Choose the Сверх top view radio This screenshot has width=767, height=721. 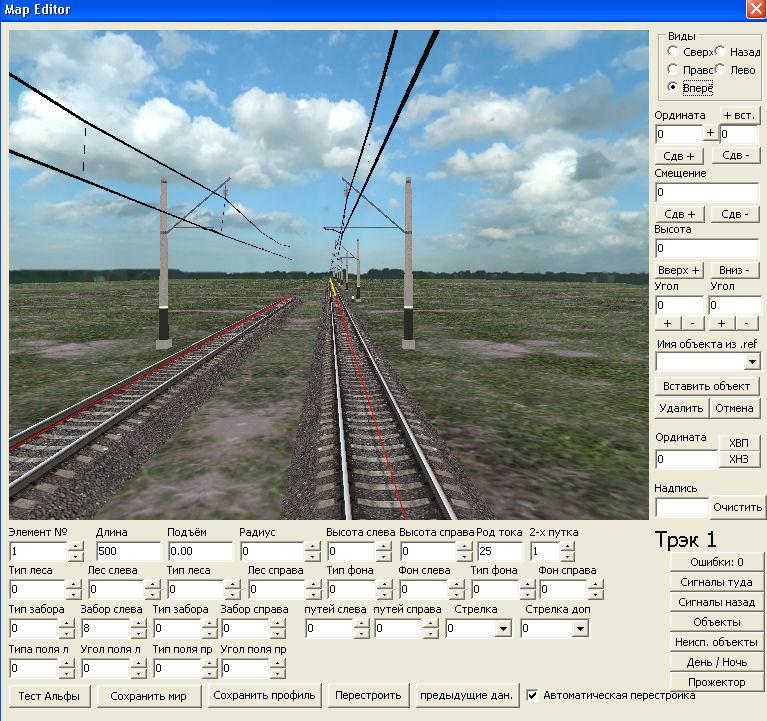point(673,51)
